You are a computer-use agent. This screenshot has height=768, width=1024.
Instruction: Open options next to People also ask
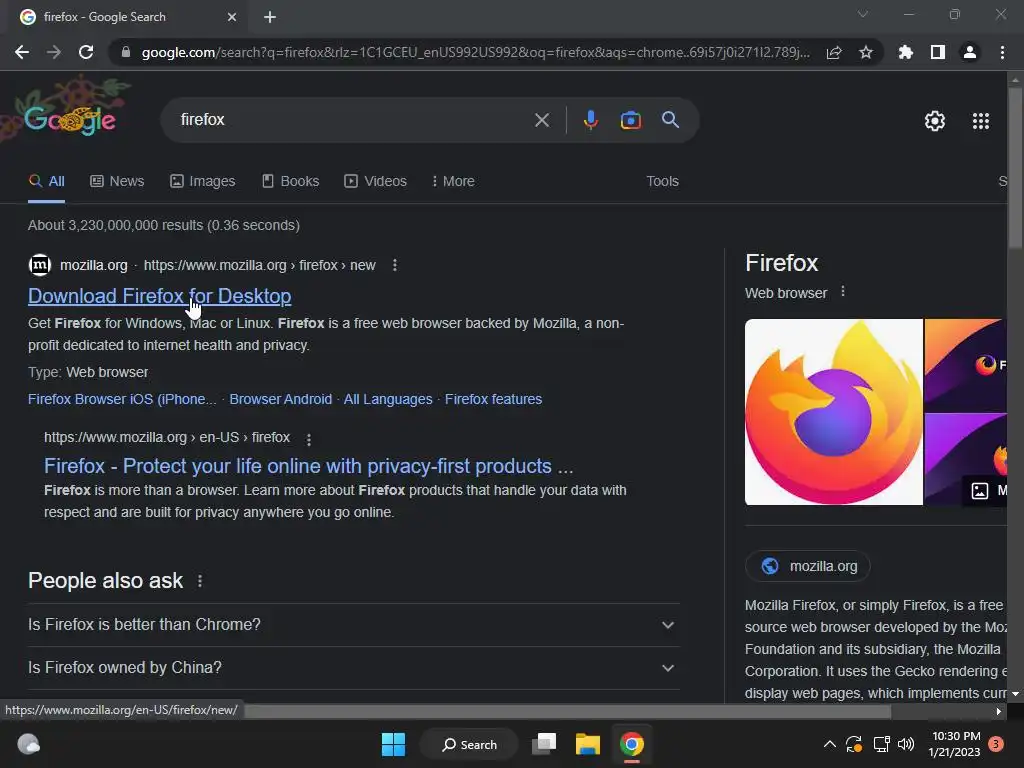[200, 581]
